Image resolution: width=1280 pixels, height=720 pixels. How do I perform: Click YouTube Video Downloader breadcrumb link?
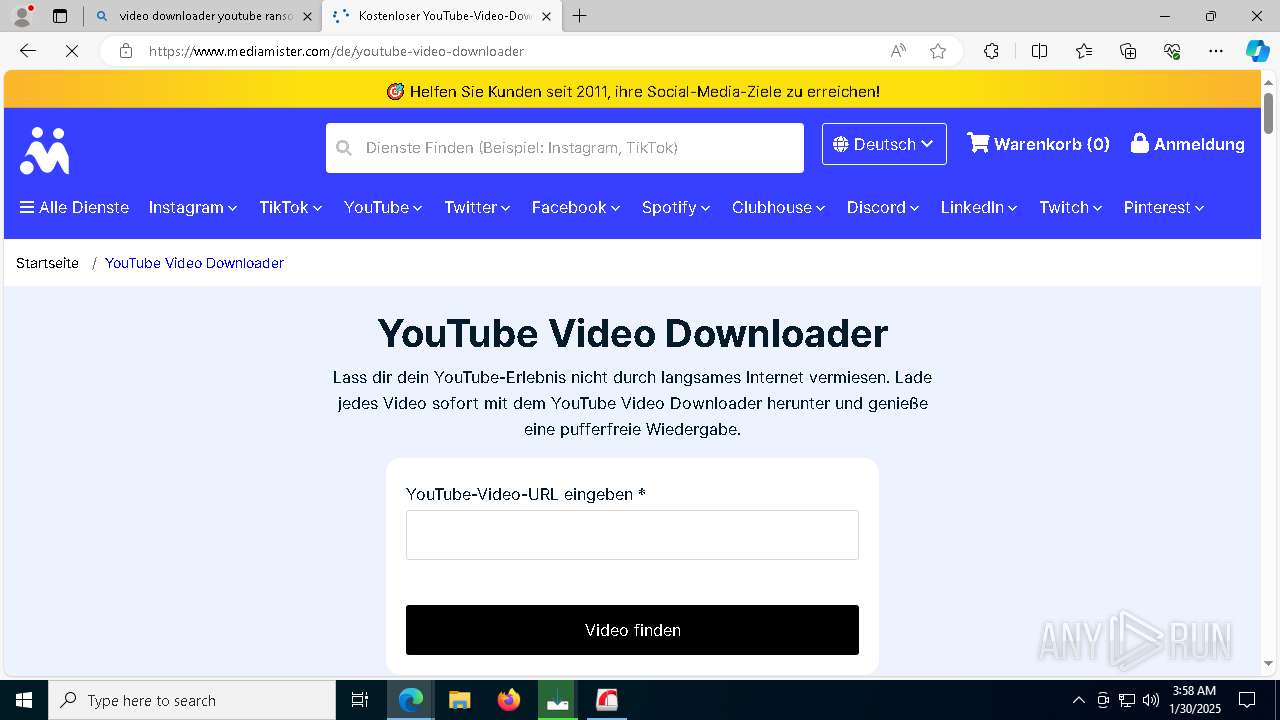point(194,263)
